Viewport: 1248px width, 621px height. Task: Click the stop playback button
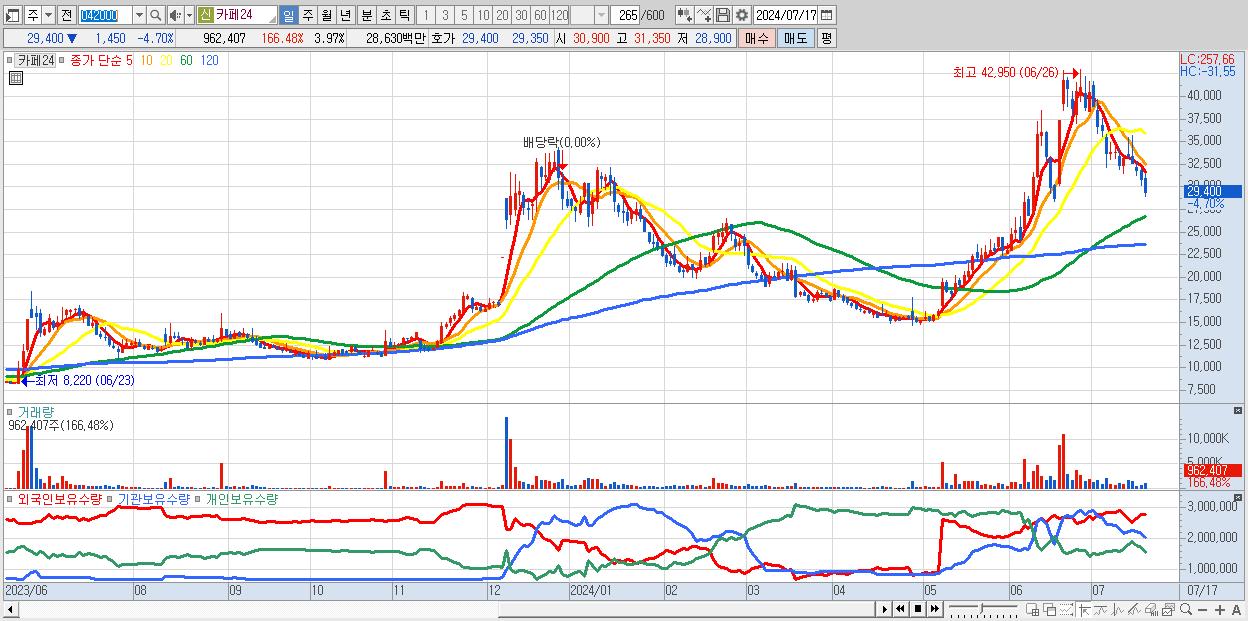[917, 609]
